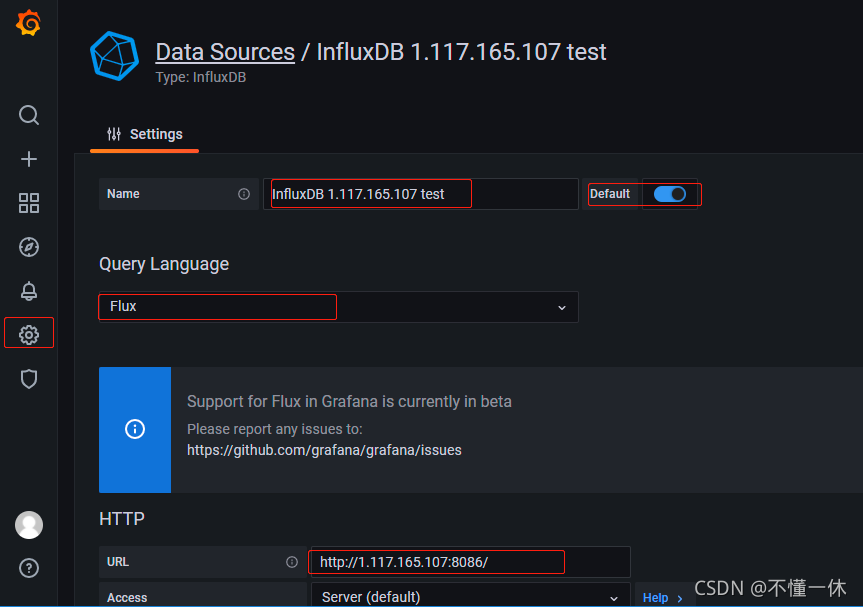
Task: Click the HTTP section heading
Action: tap(122, 518)
